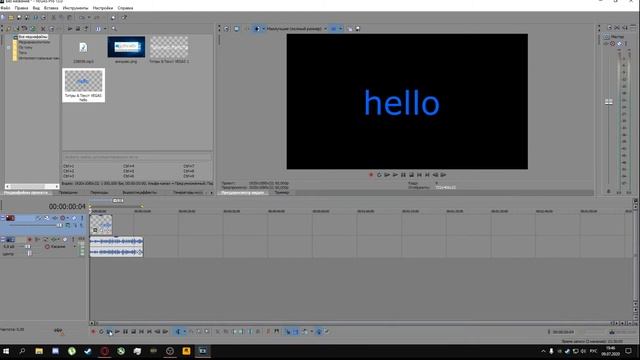Image resolution: width=640 pixels, height=360 pixels.
Task: Start media preview in Project Media toolbar
Action: (x=70, y=29)
